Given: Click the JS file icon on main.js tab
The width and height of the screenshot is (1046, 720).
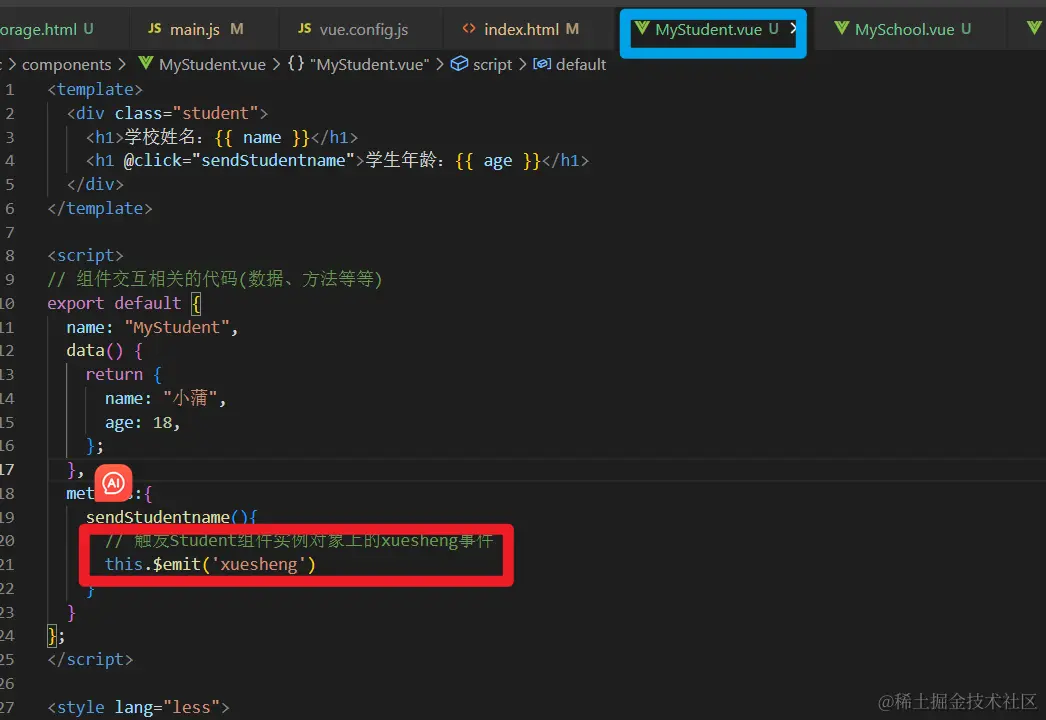Looking at the screenshot, I should (x=154, y=29).
